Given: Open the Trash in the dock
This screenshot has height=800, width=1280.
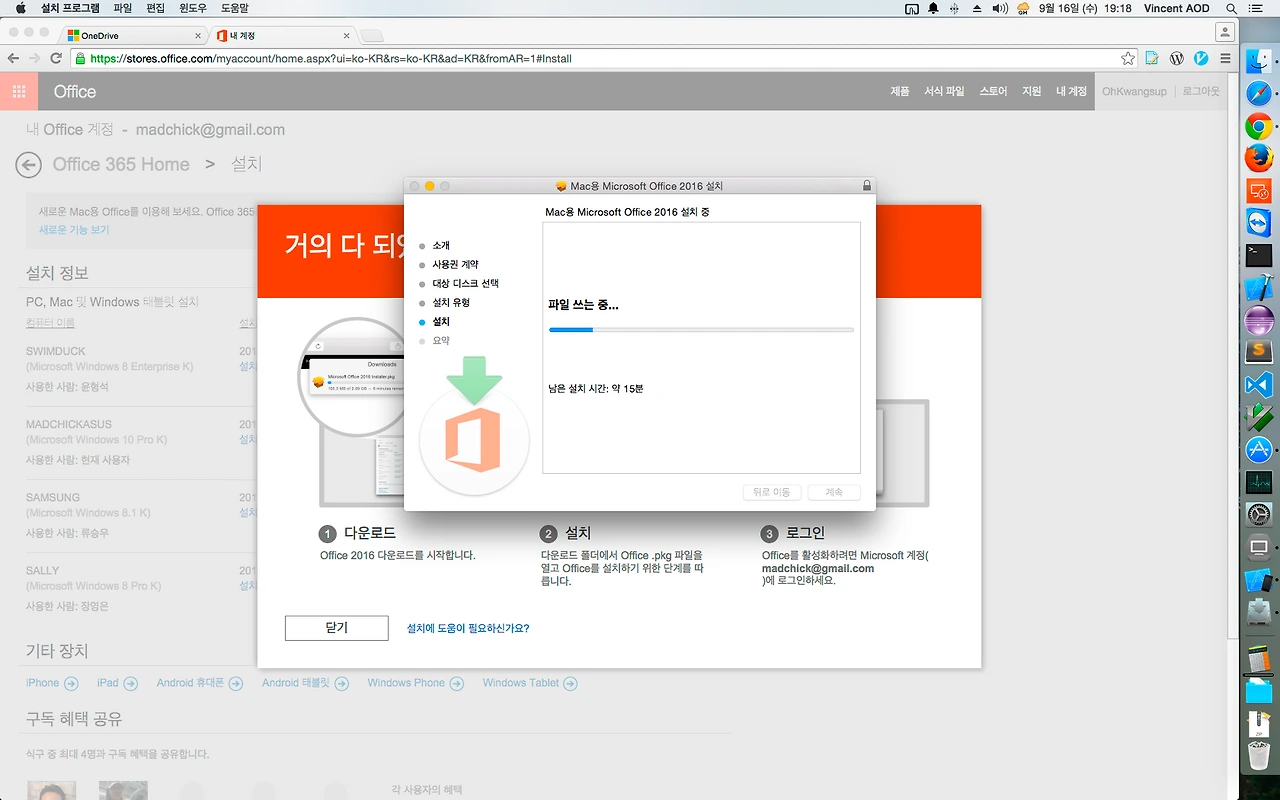Looking at the screenshot, I should 1259,755.
